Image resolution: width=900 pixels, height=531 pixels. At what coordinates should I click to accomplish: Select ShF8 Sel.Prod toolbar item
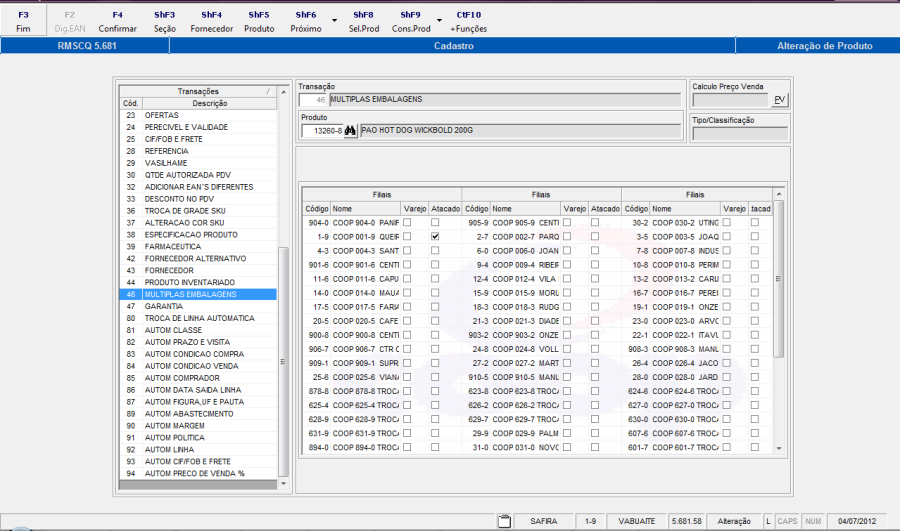pos(362,22)
